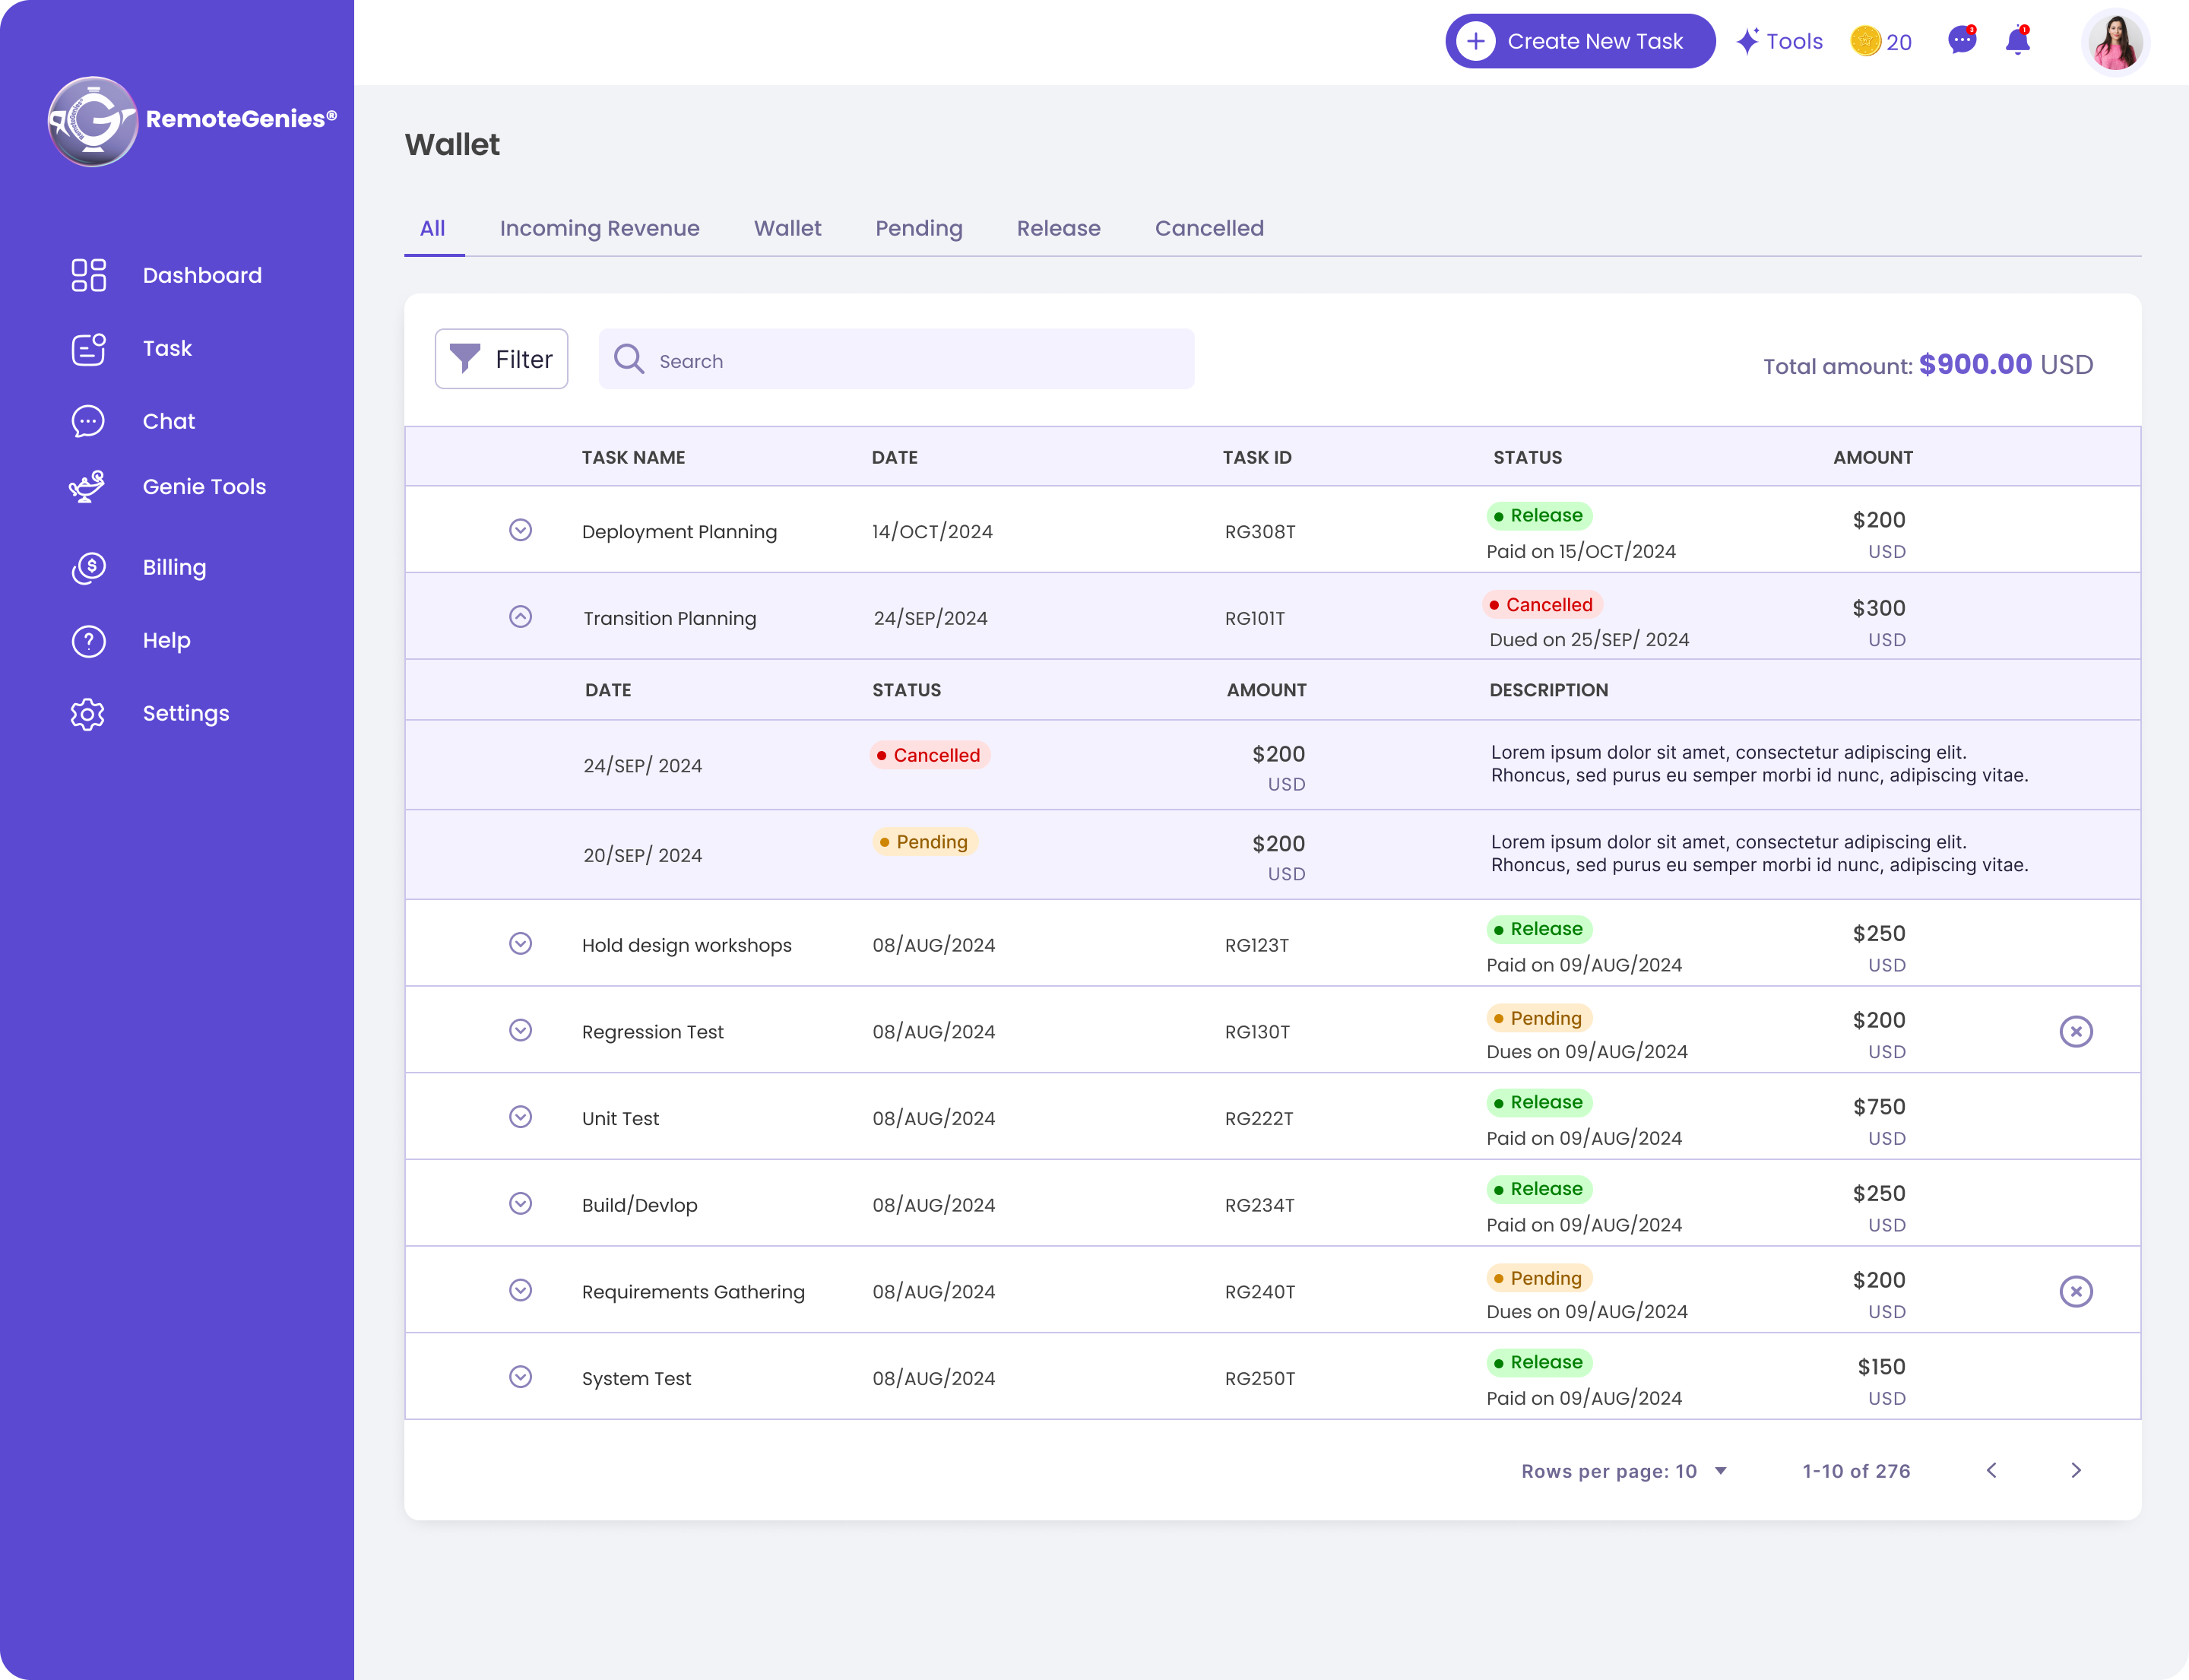Open Billing from the sidebar
The width and height of the screenshot is (2189, 1680).
coord(174,567)
